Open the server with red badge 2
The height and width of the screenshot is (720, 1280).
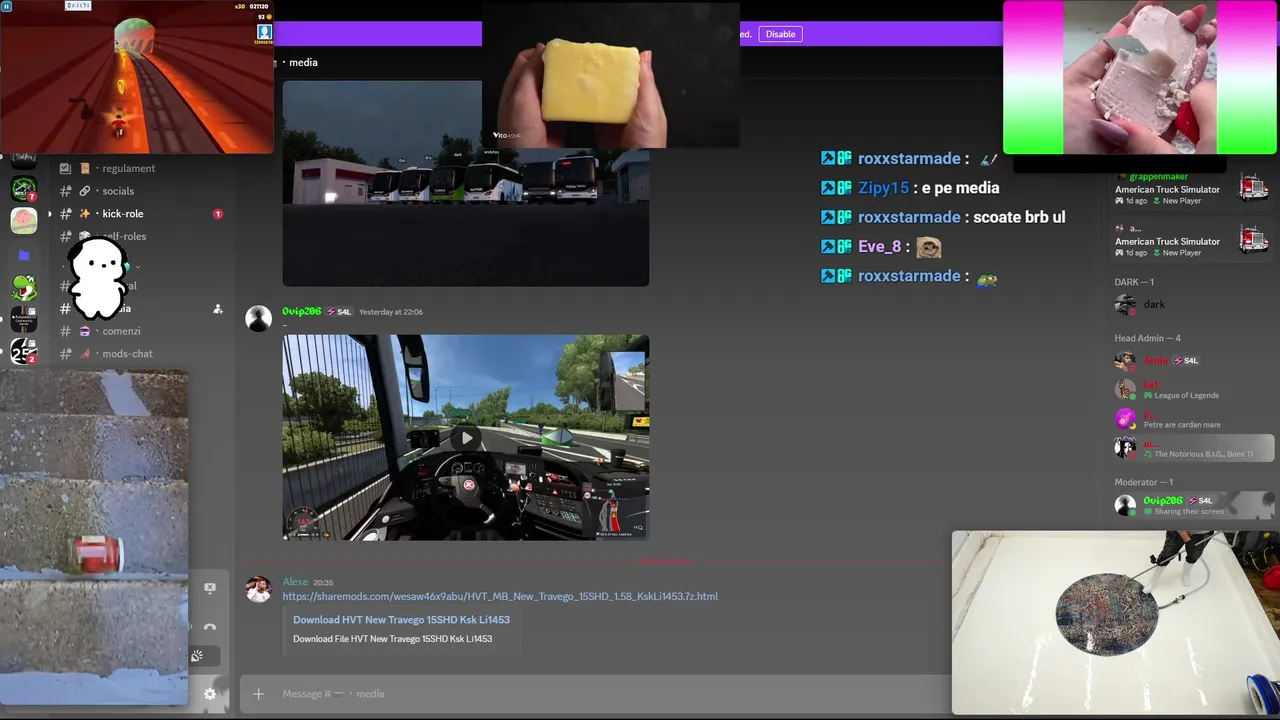(24, 351)
